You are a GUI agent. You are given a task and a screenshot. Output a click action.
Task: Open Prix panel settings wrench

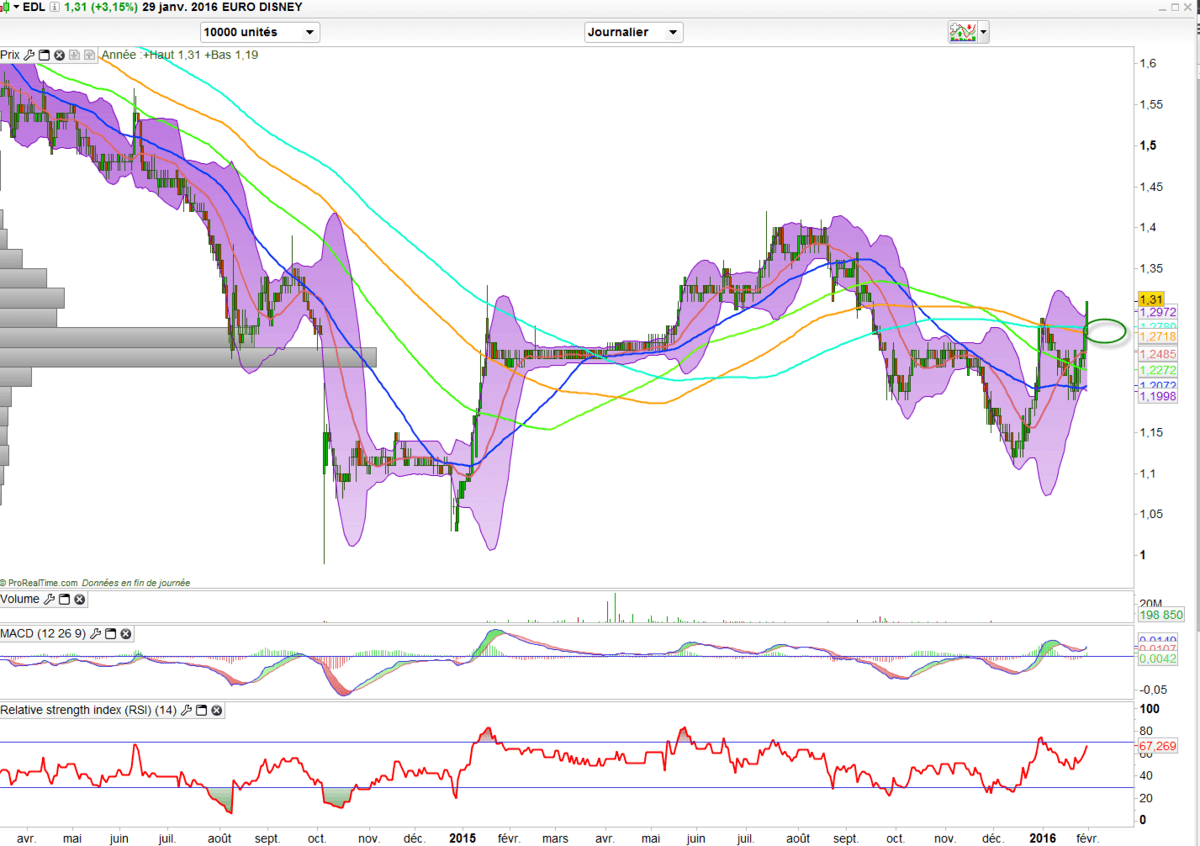tap(30, 55)
